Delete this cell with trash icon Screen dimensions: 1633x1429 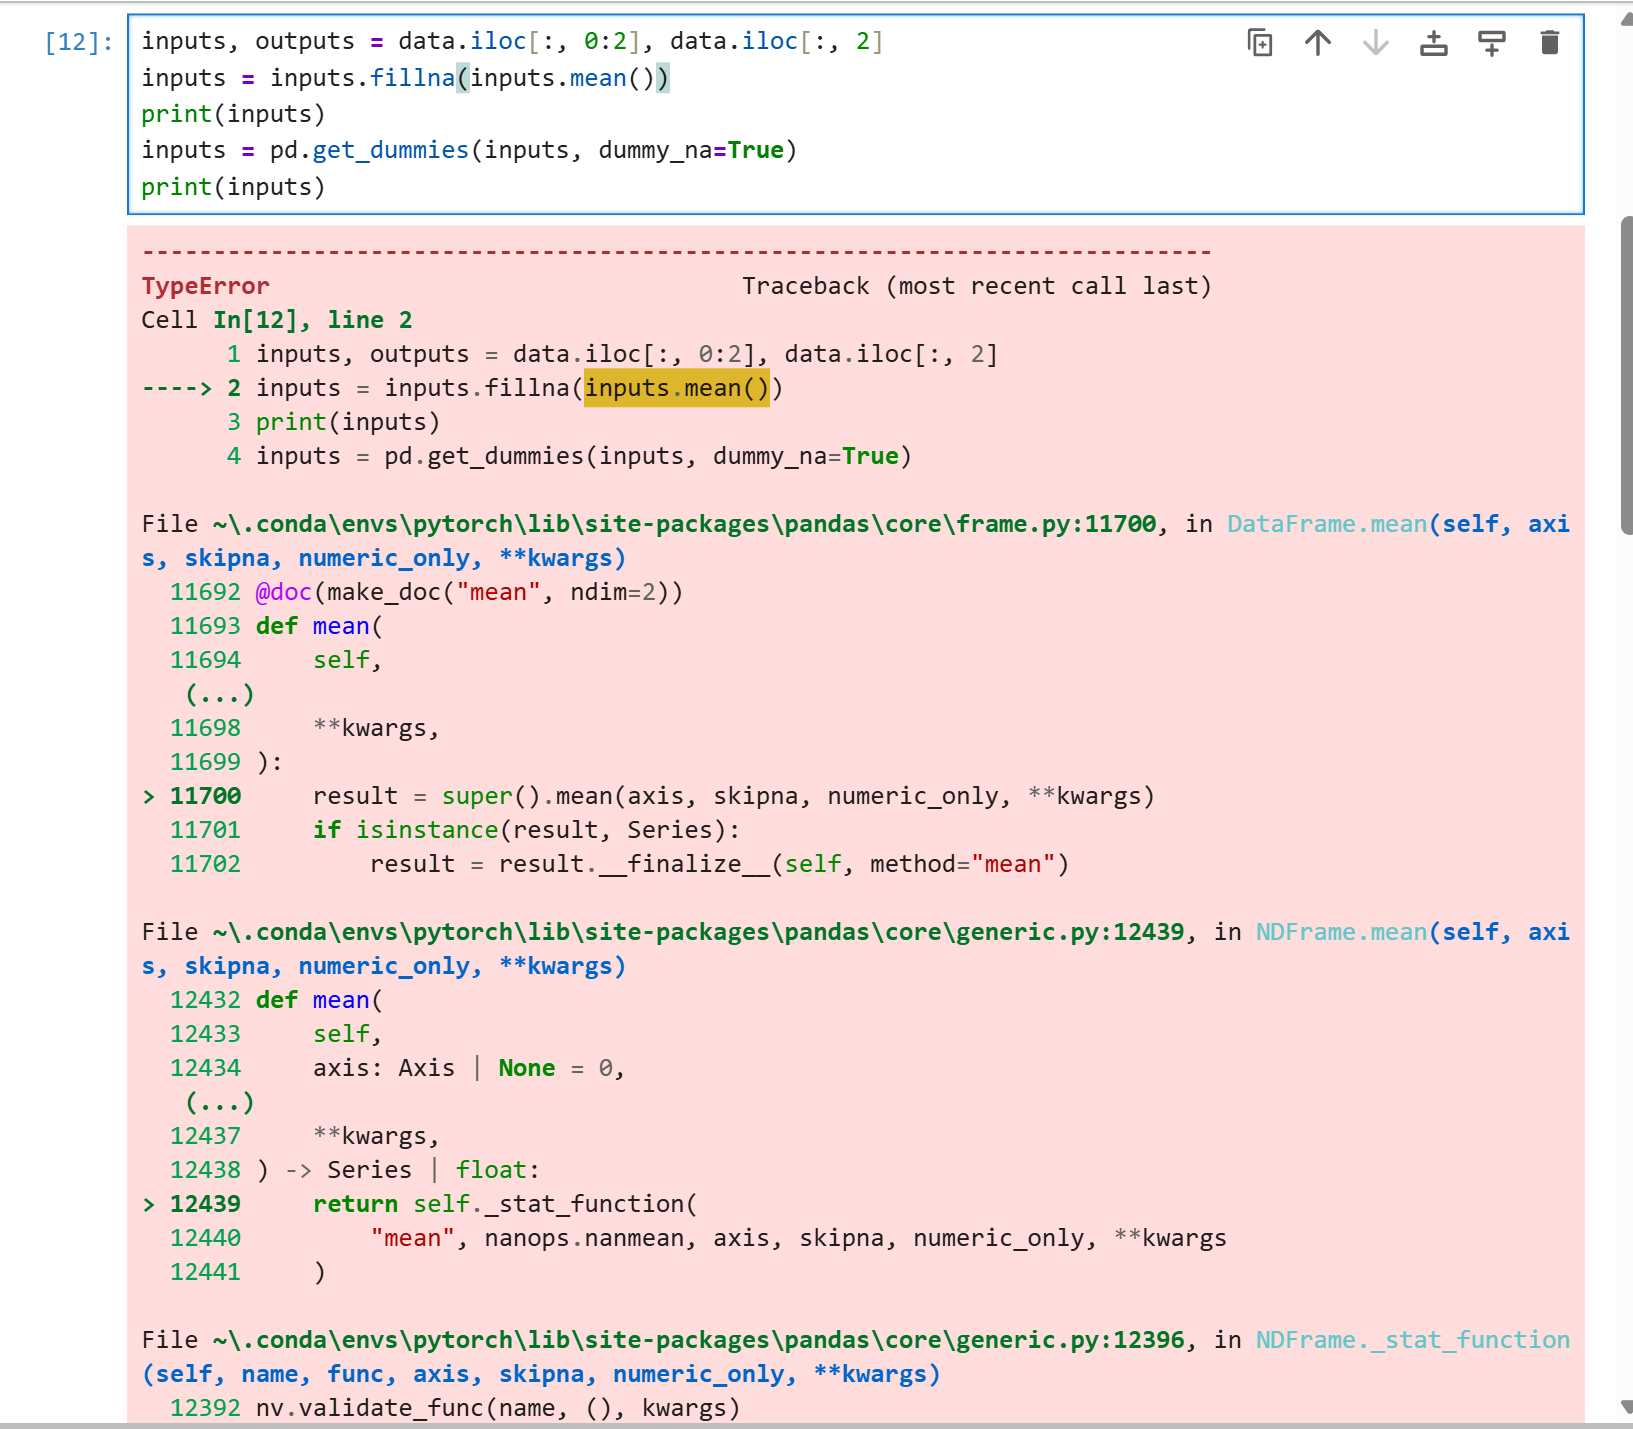[1550, 43]
